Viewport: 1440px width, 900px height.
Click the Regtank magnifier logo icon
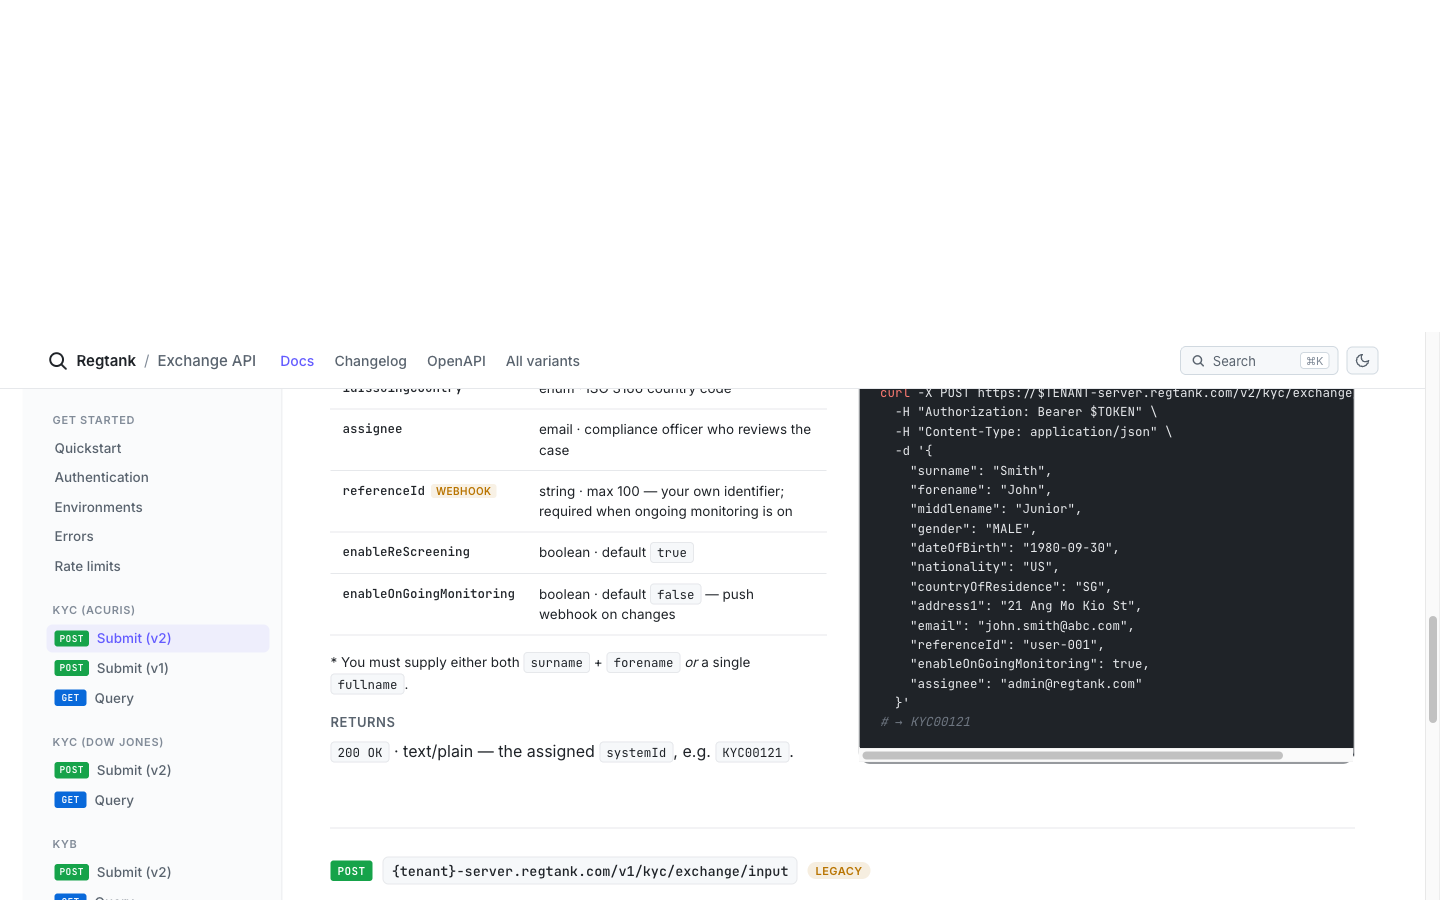pos(58,361)
